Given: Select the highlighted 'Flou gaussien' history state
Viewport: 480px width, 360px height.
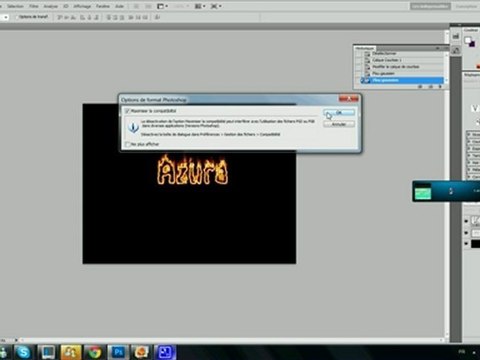Looking at the screenshot, I should tap(401, 80).
